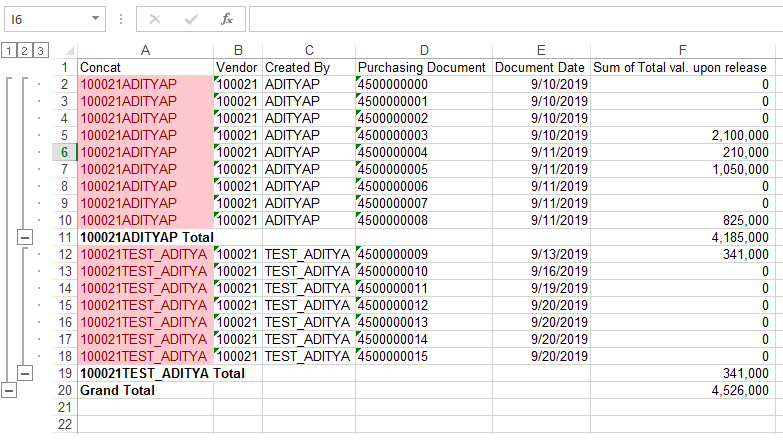Click the Select All corner triangle
783x443 pixels.
tap(64, 50)
